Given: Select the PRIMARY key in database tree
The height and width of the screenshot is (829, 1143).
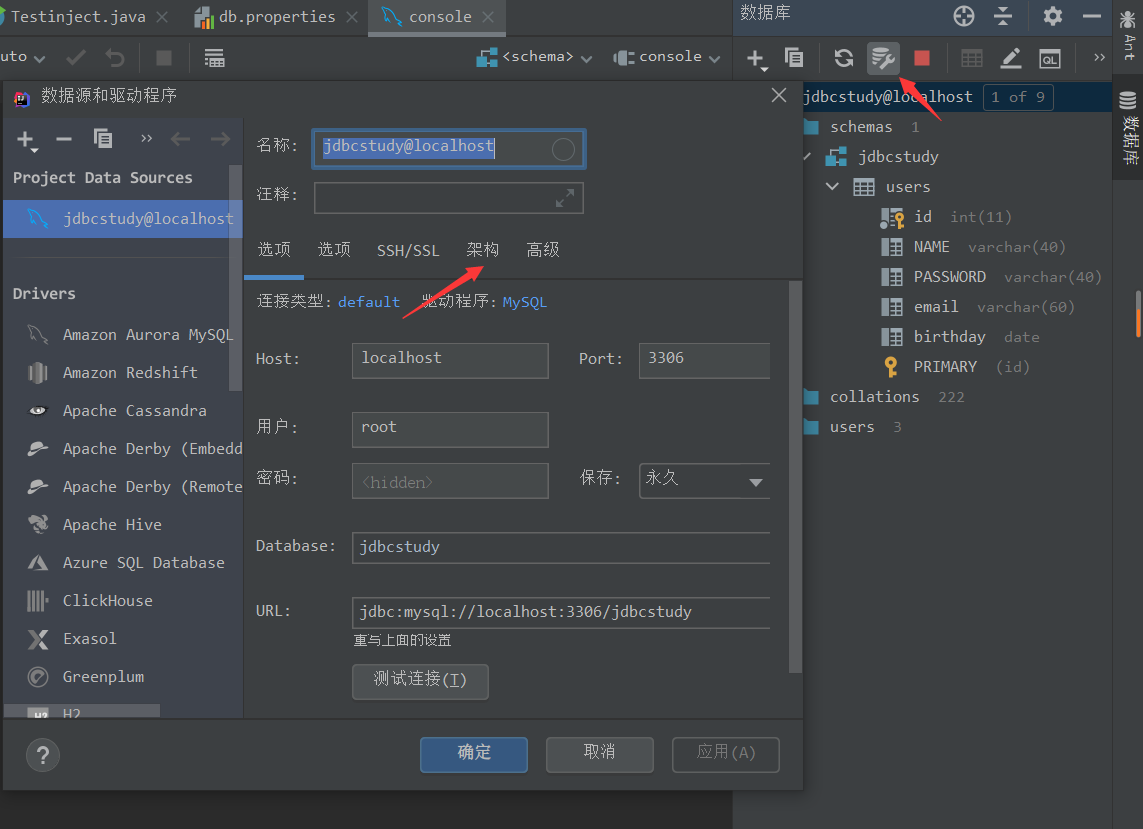Looking at the screenshot, I should point(956,367).
